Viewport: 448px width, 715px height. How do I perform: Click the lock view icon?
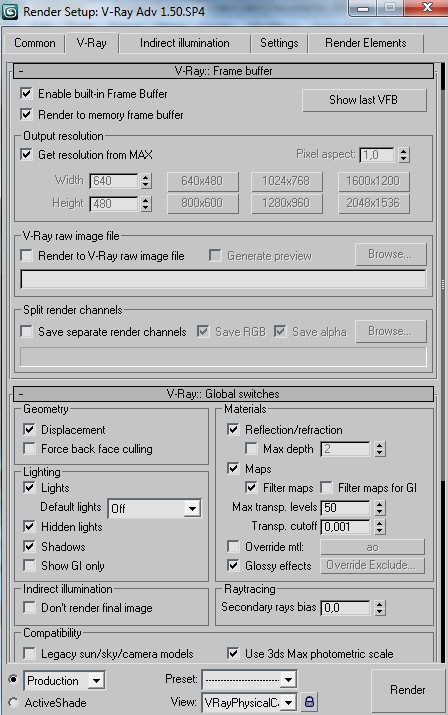[x=309, y=701]
